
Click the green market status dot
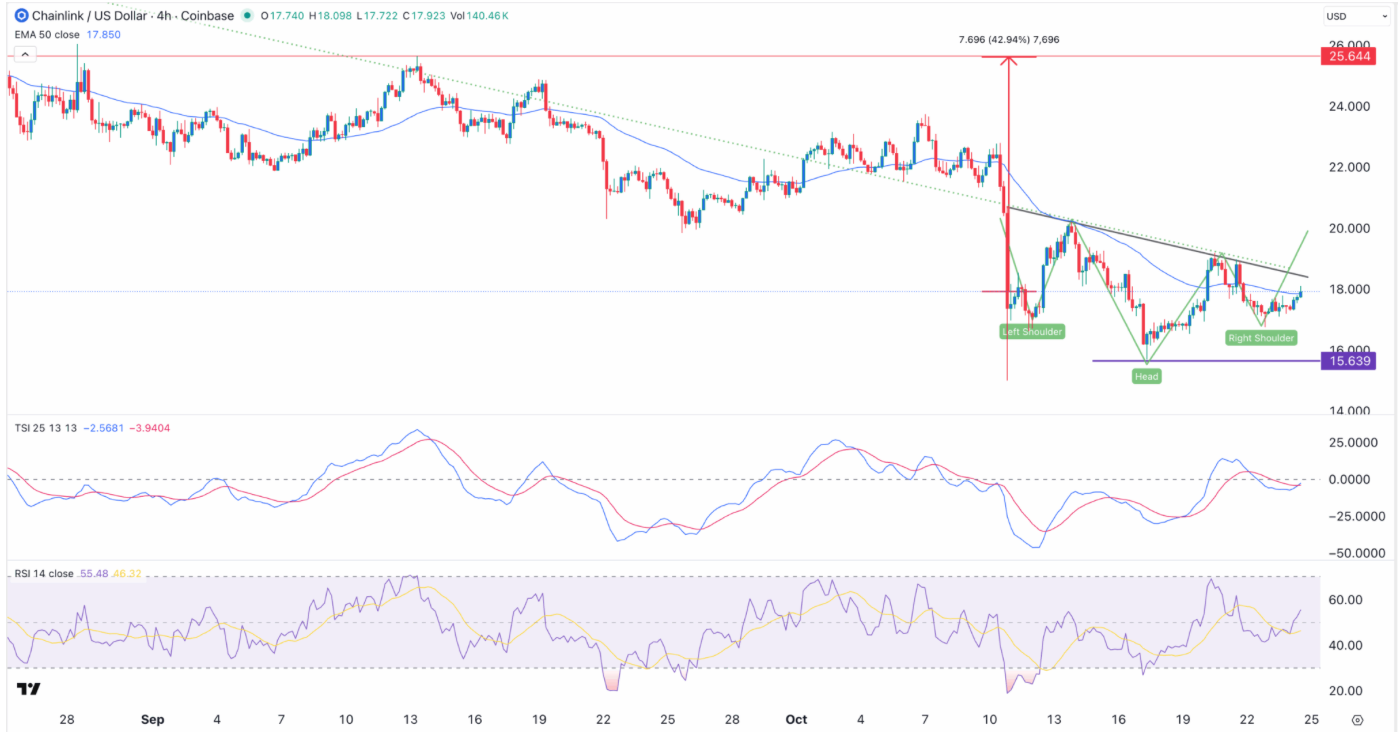point(246,17)
